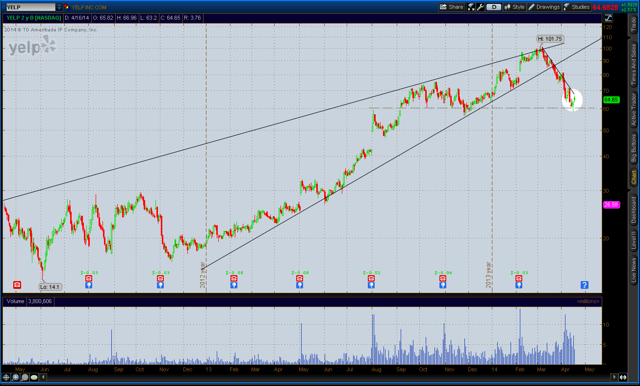Click the scroll right arrow at the bottom right

pyautogui.click(x=614, y=377)
